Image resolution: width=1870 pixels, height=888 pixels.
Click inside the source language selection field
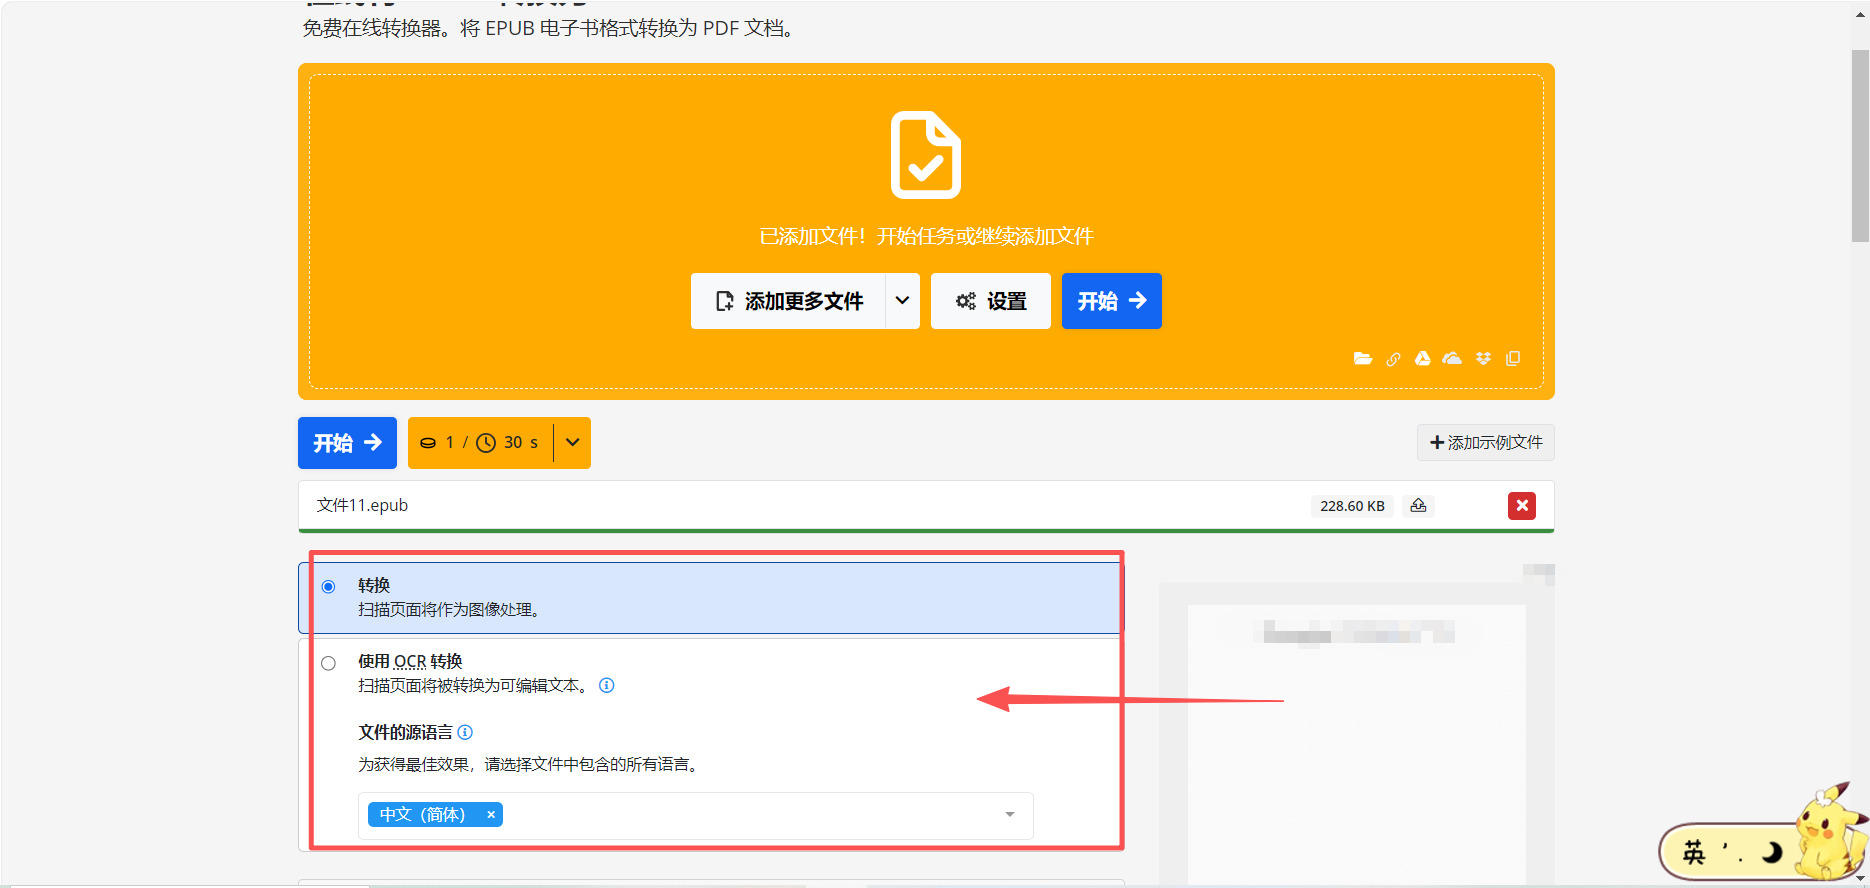696,816
